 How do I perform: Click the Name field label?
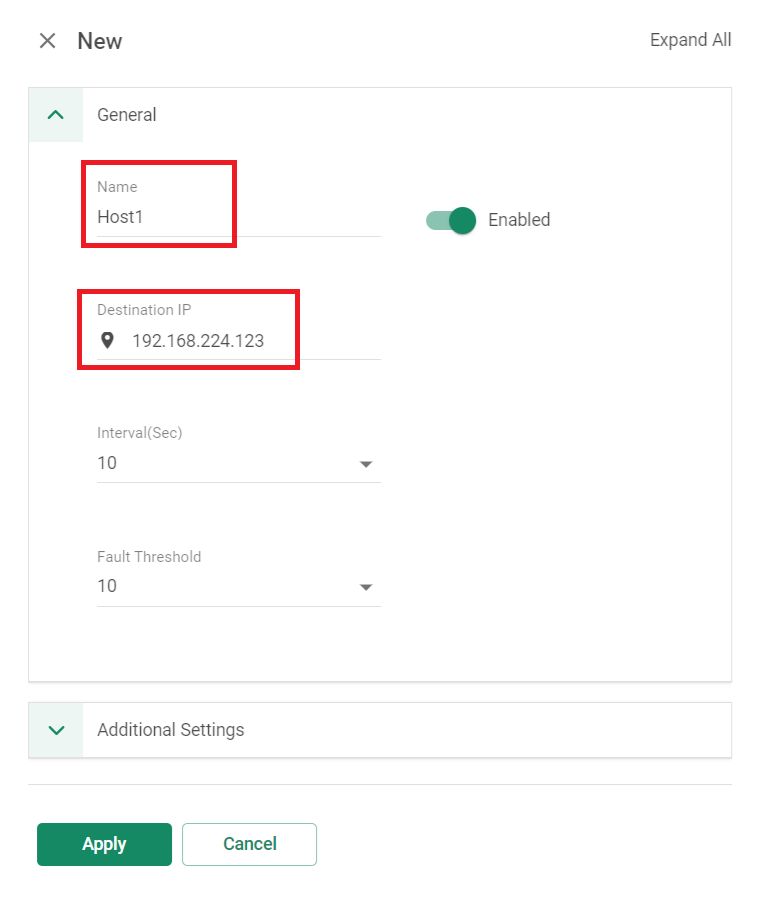(x=117, y=187)
